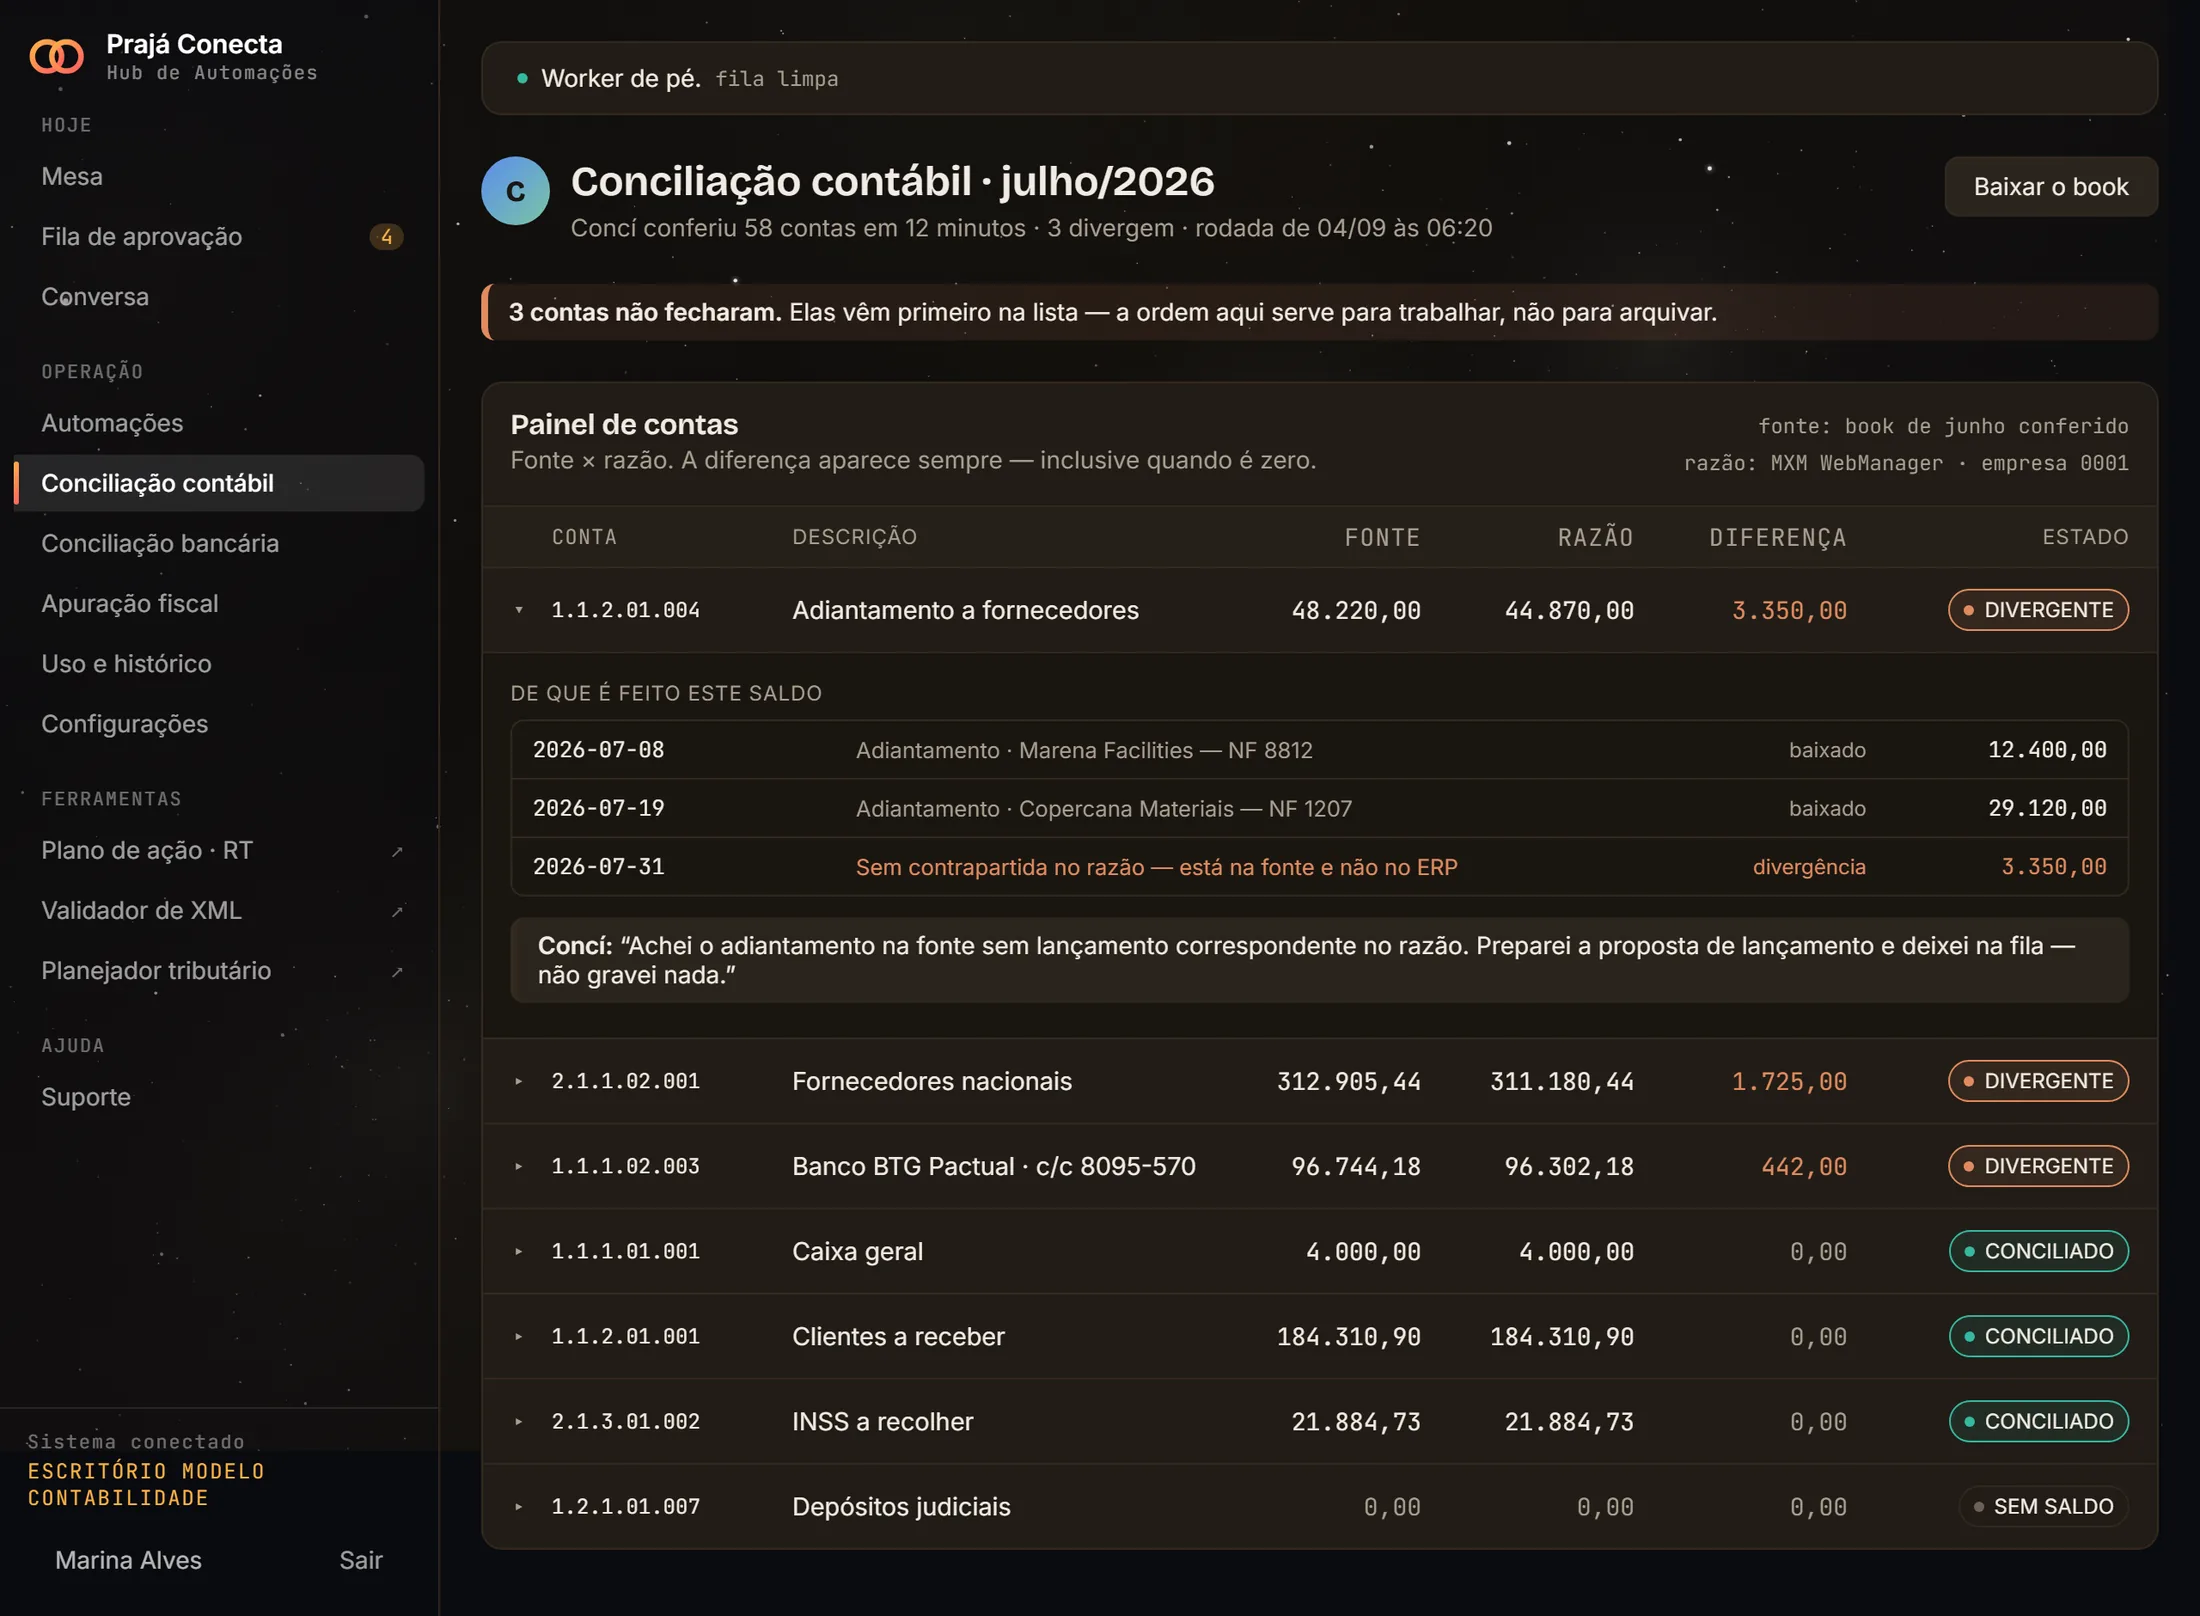This screenshot has height=1616, width=2200.
Task: Click DIVERGENTE badge for Fornecedores nacionais
Action: [2038, 1081]
